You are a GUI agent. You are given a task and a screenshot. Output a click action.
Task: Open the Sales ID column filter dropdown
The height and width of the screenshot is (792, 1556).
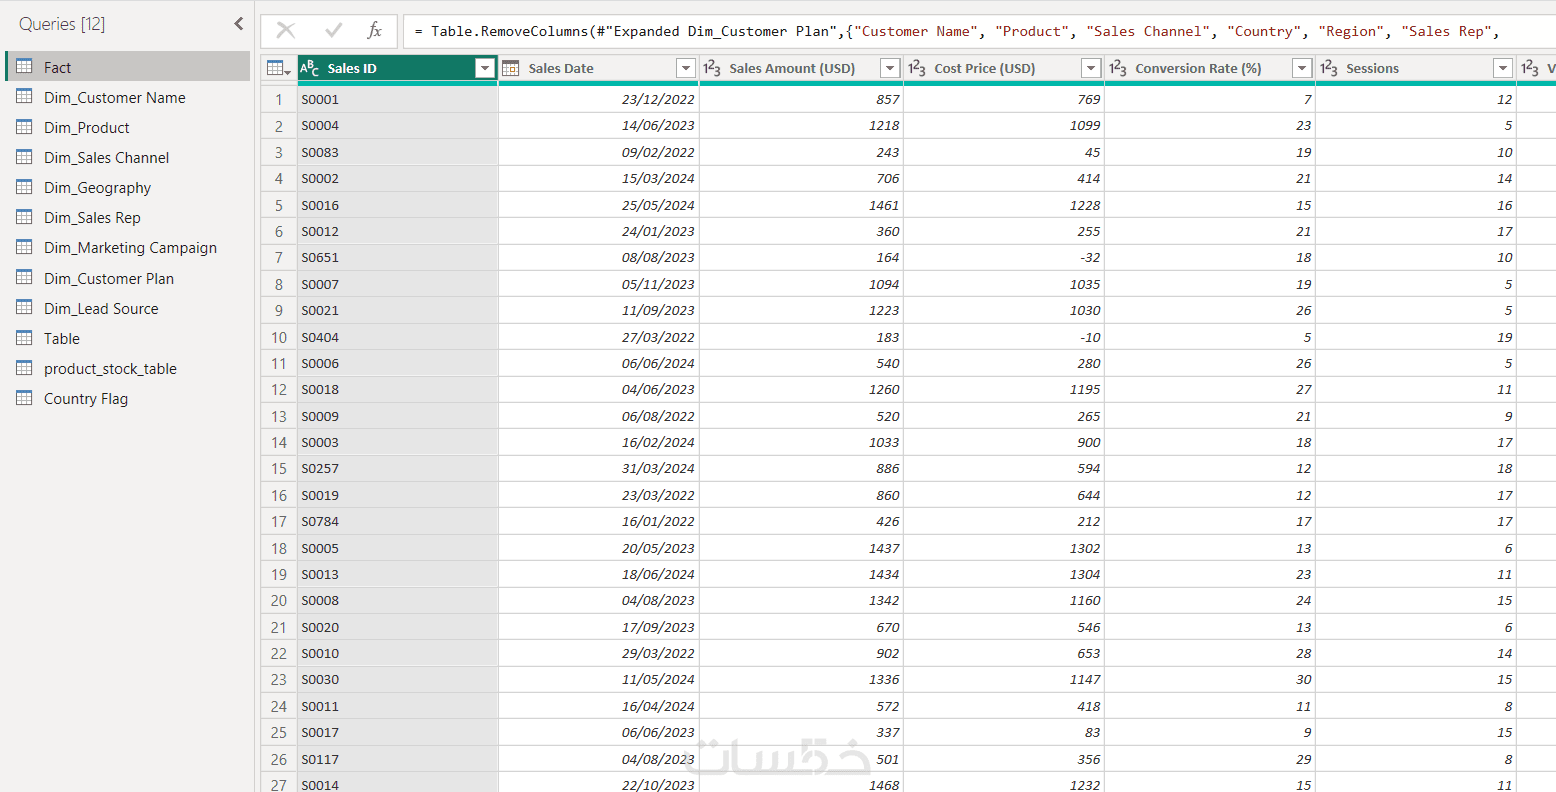pos(485,68)
